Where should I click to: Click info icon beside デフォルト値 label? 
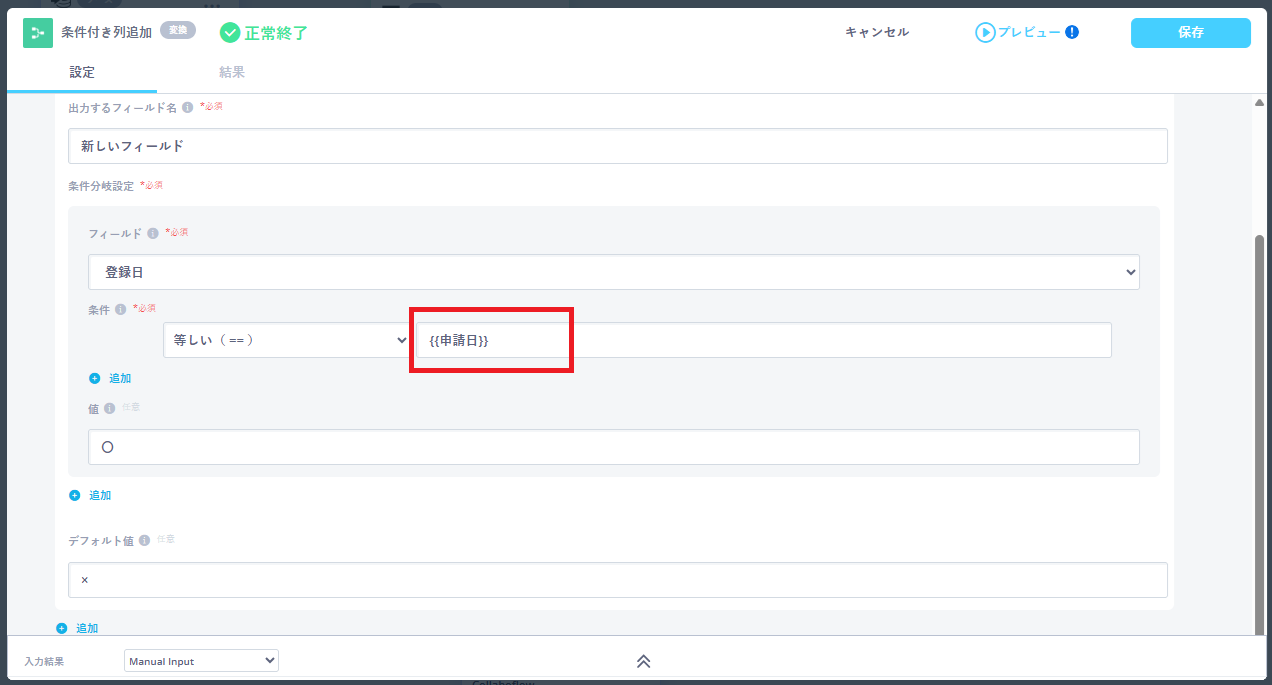[145, 540]
